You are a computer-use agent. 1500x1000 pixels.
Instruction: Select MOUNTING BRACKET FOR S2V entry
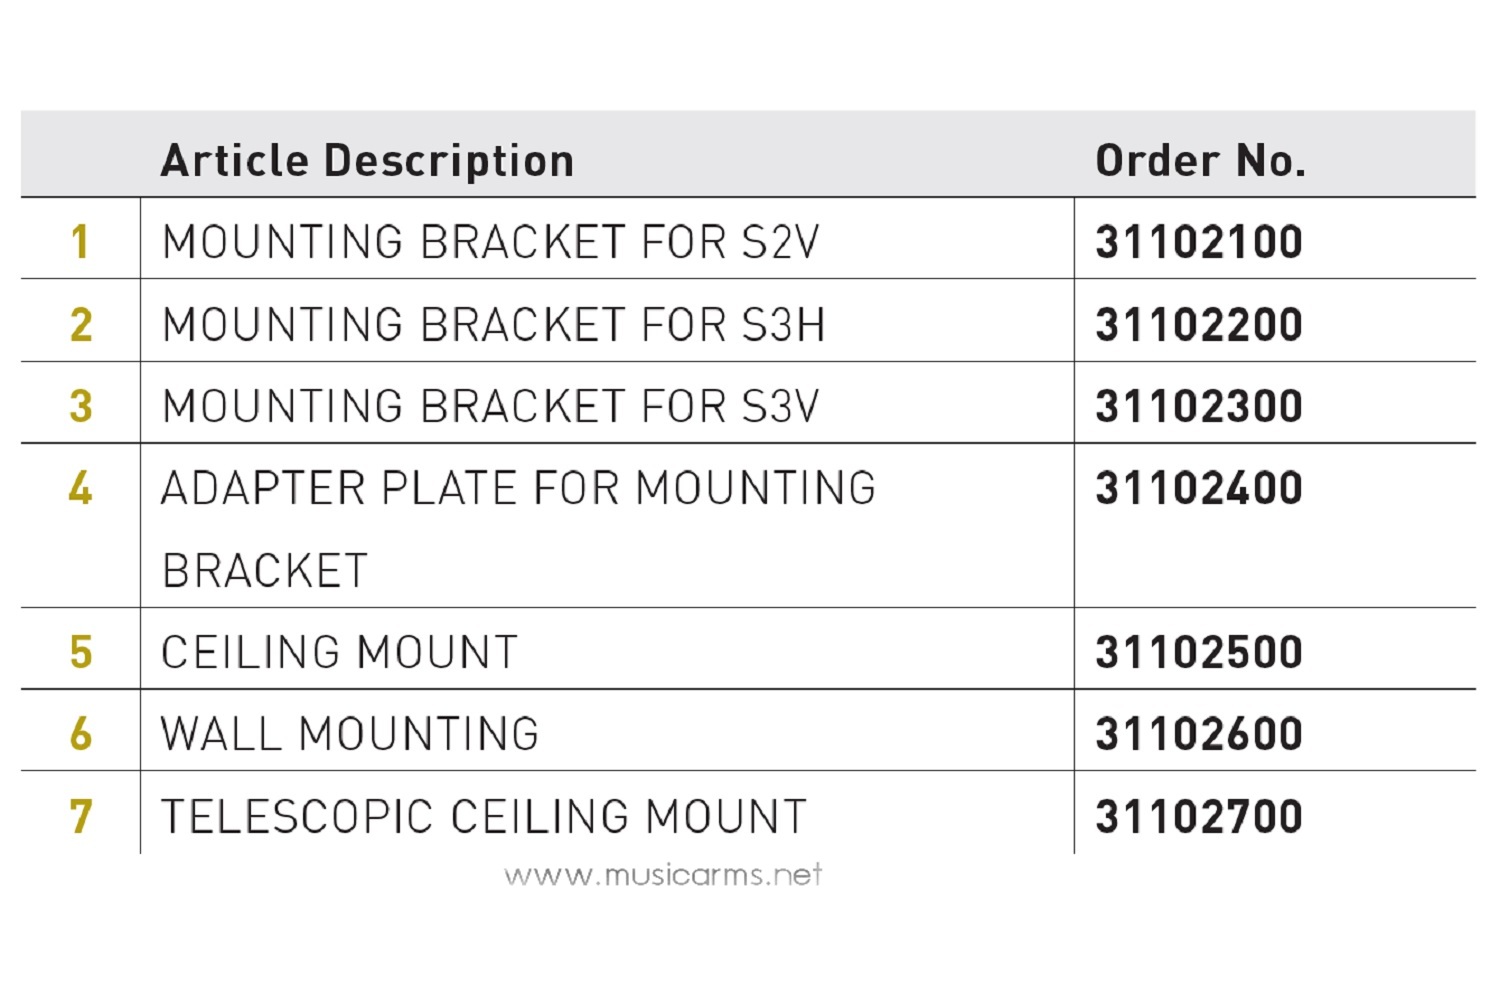click(490, 242)
